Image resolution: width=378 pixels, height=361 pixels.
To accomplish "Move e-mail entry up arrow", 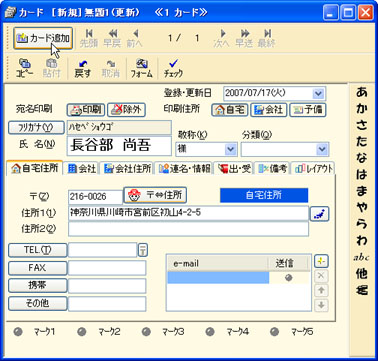I will pos(321,290).
